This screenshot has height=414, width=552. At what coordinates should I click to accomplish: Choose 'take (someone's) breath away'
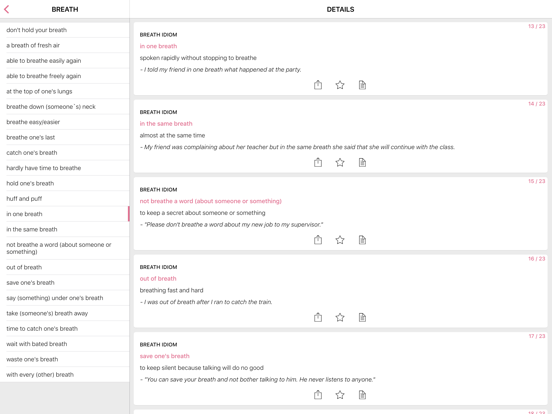(x=65, y=313)
